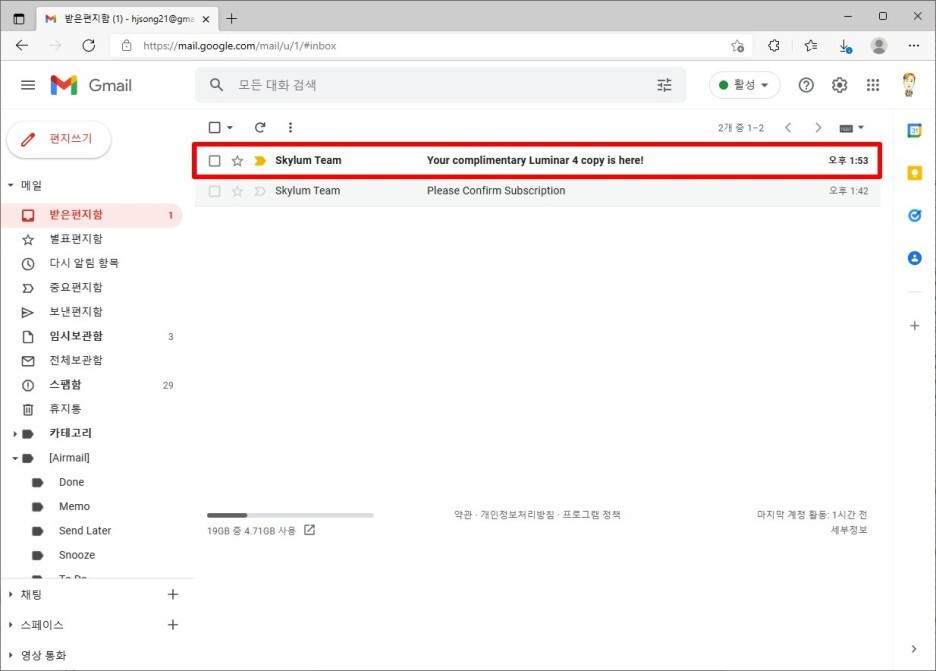
Task: Open the Gmail main menu hamburger icon
Action: coord(28,85)
